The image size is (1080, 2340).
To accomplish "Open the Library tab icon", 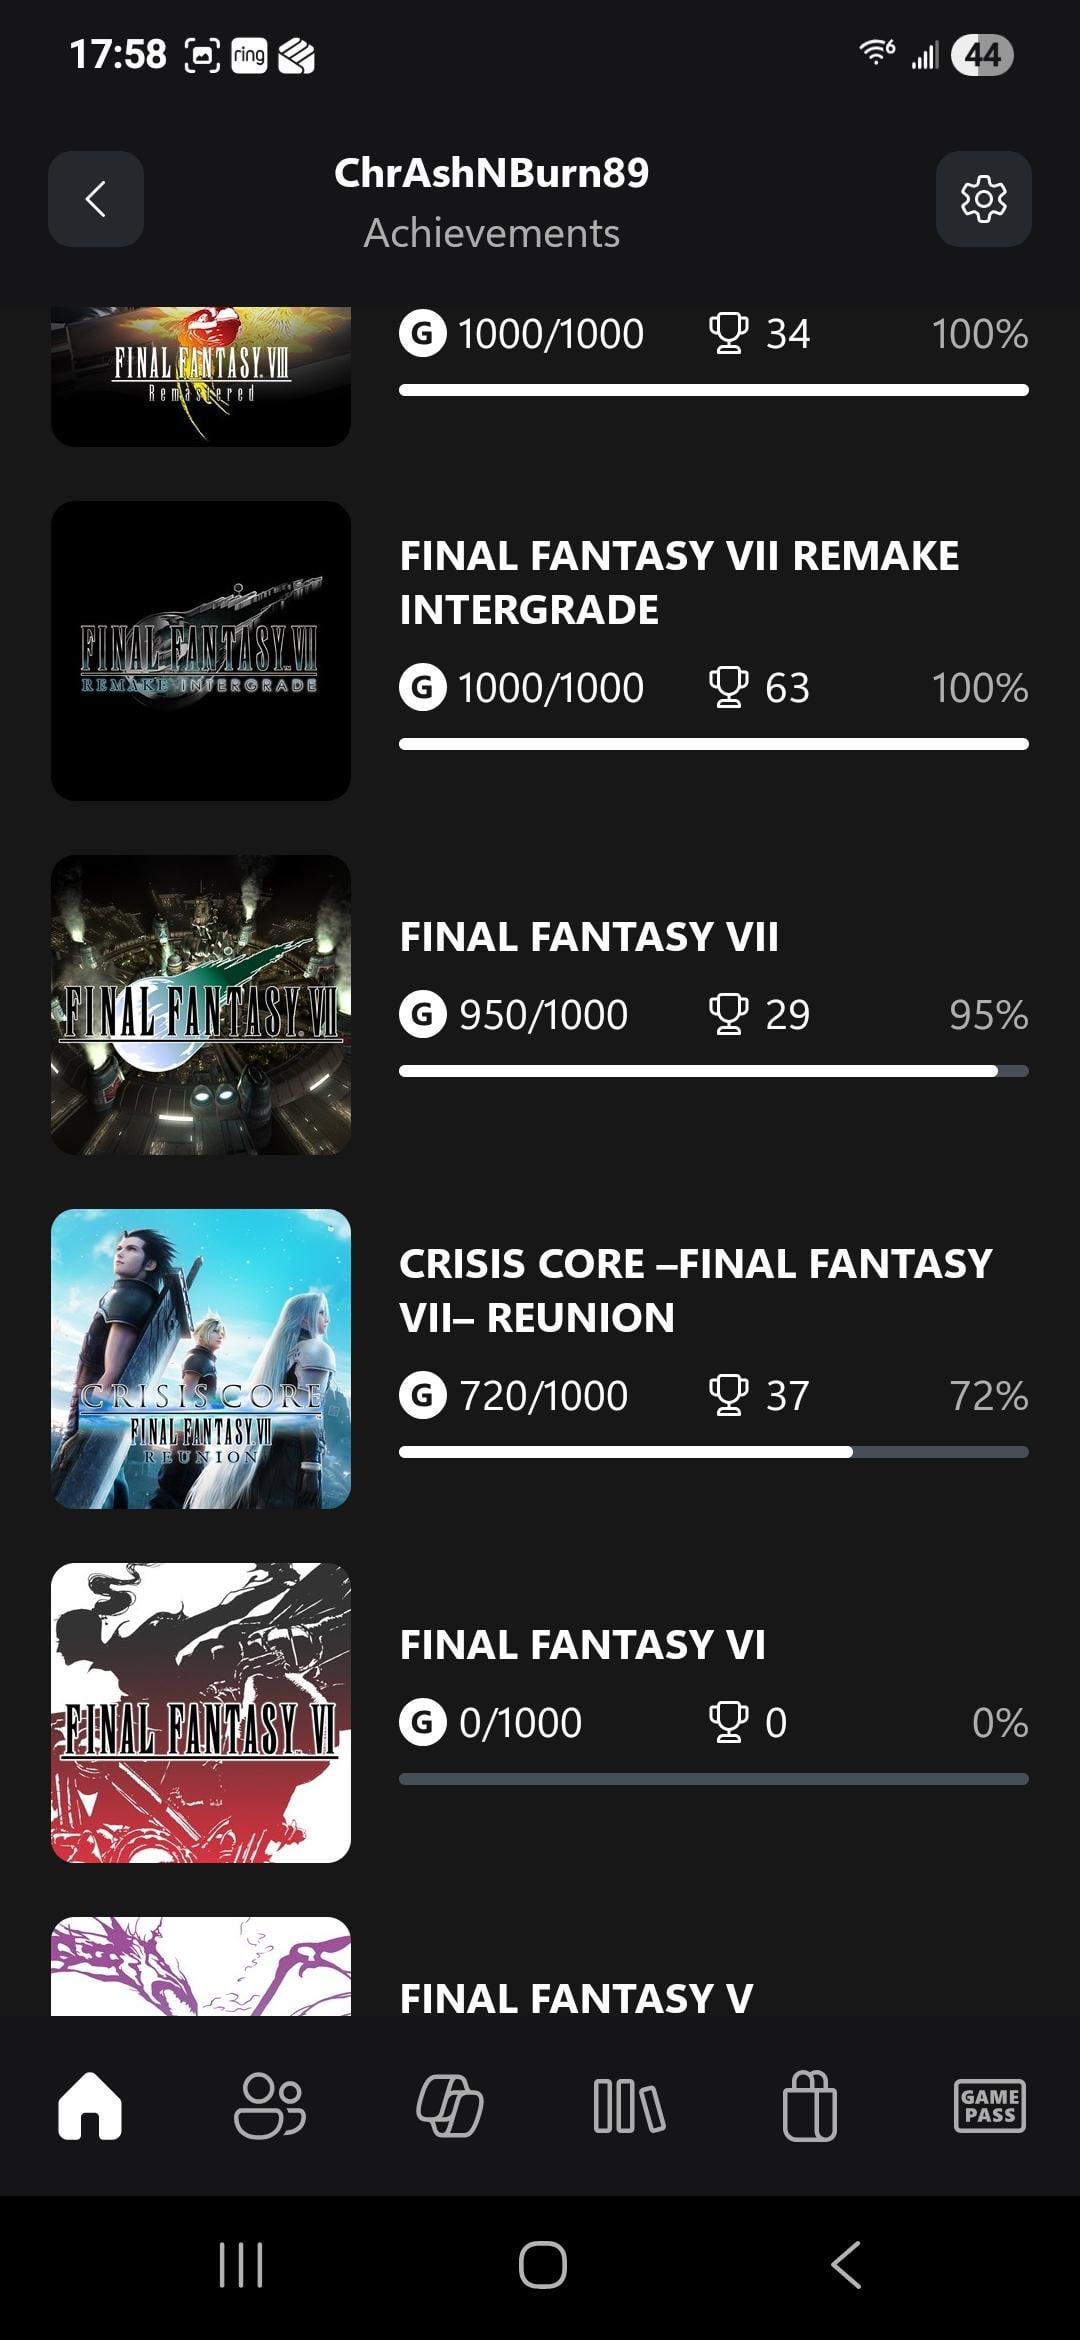I will 629,2105.
